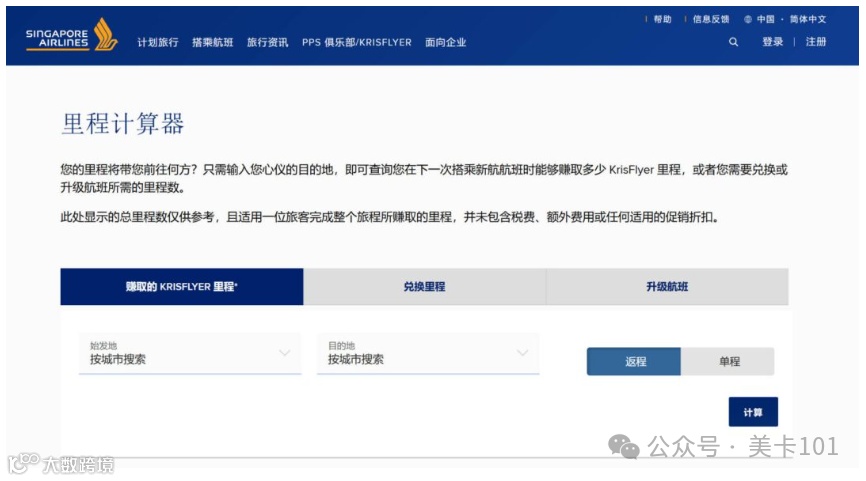Click the 里程计算器 heading
The width and height of the screenshot is (866, 481).
123,124
